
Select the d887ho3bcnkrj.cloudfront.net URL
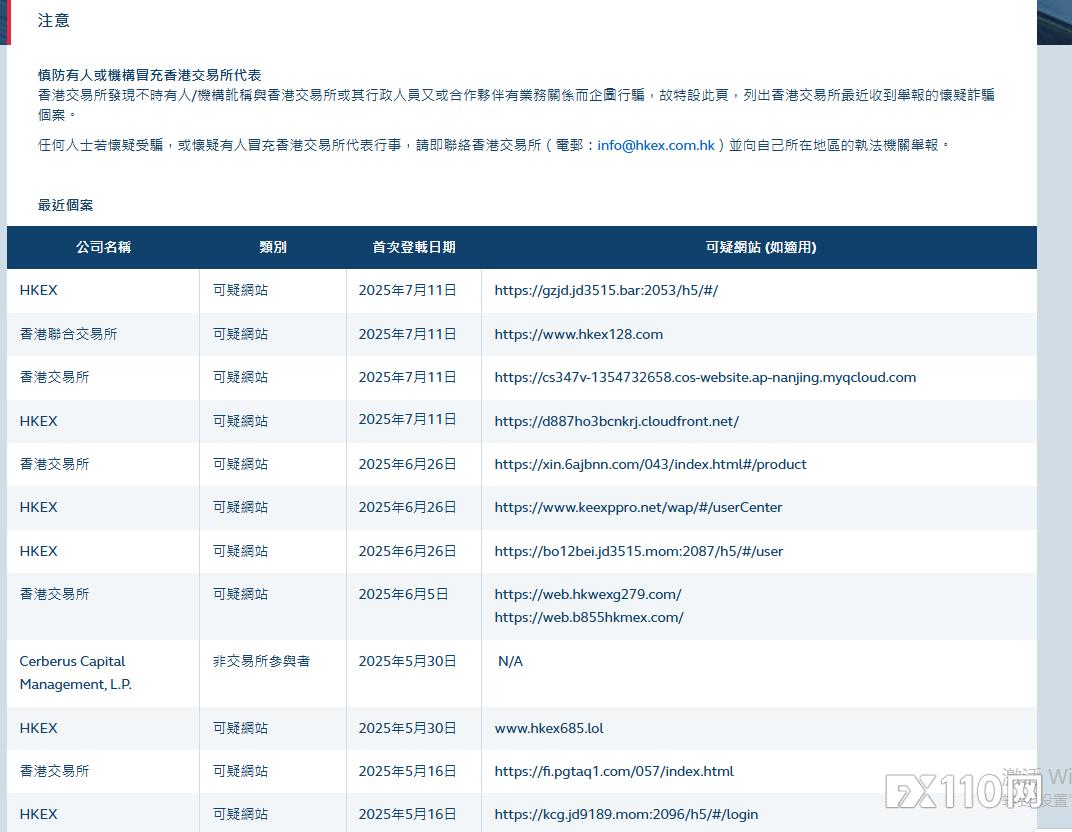point(616,421)
